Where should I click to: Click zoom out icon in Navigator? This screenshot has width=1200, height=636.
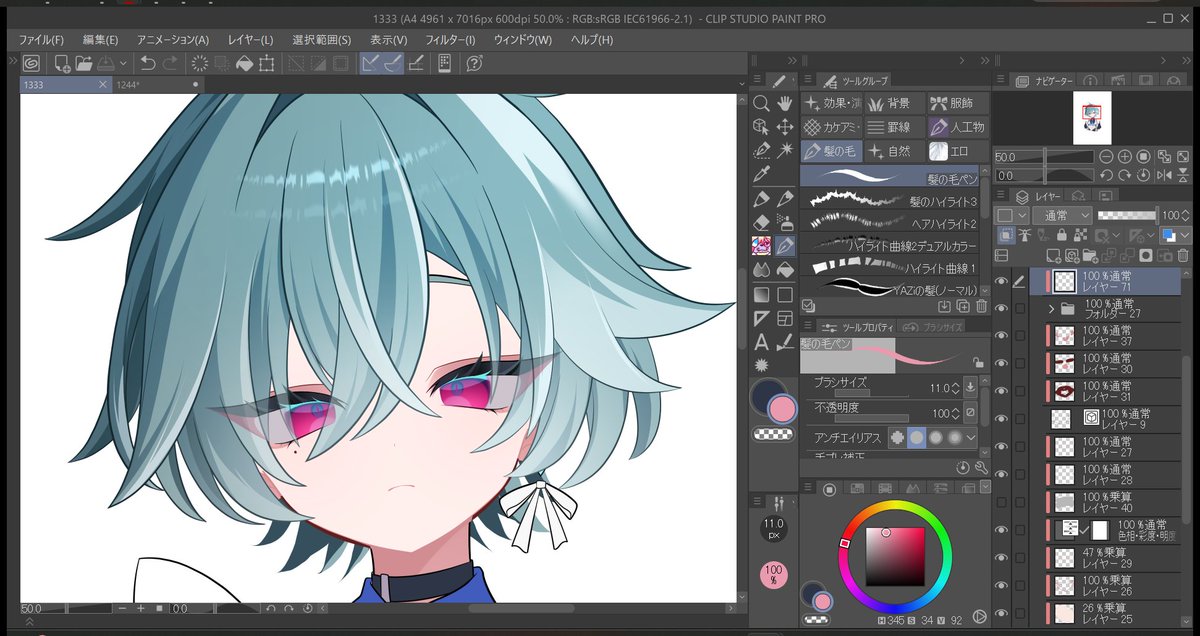(x=1106, y=157)
